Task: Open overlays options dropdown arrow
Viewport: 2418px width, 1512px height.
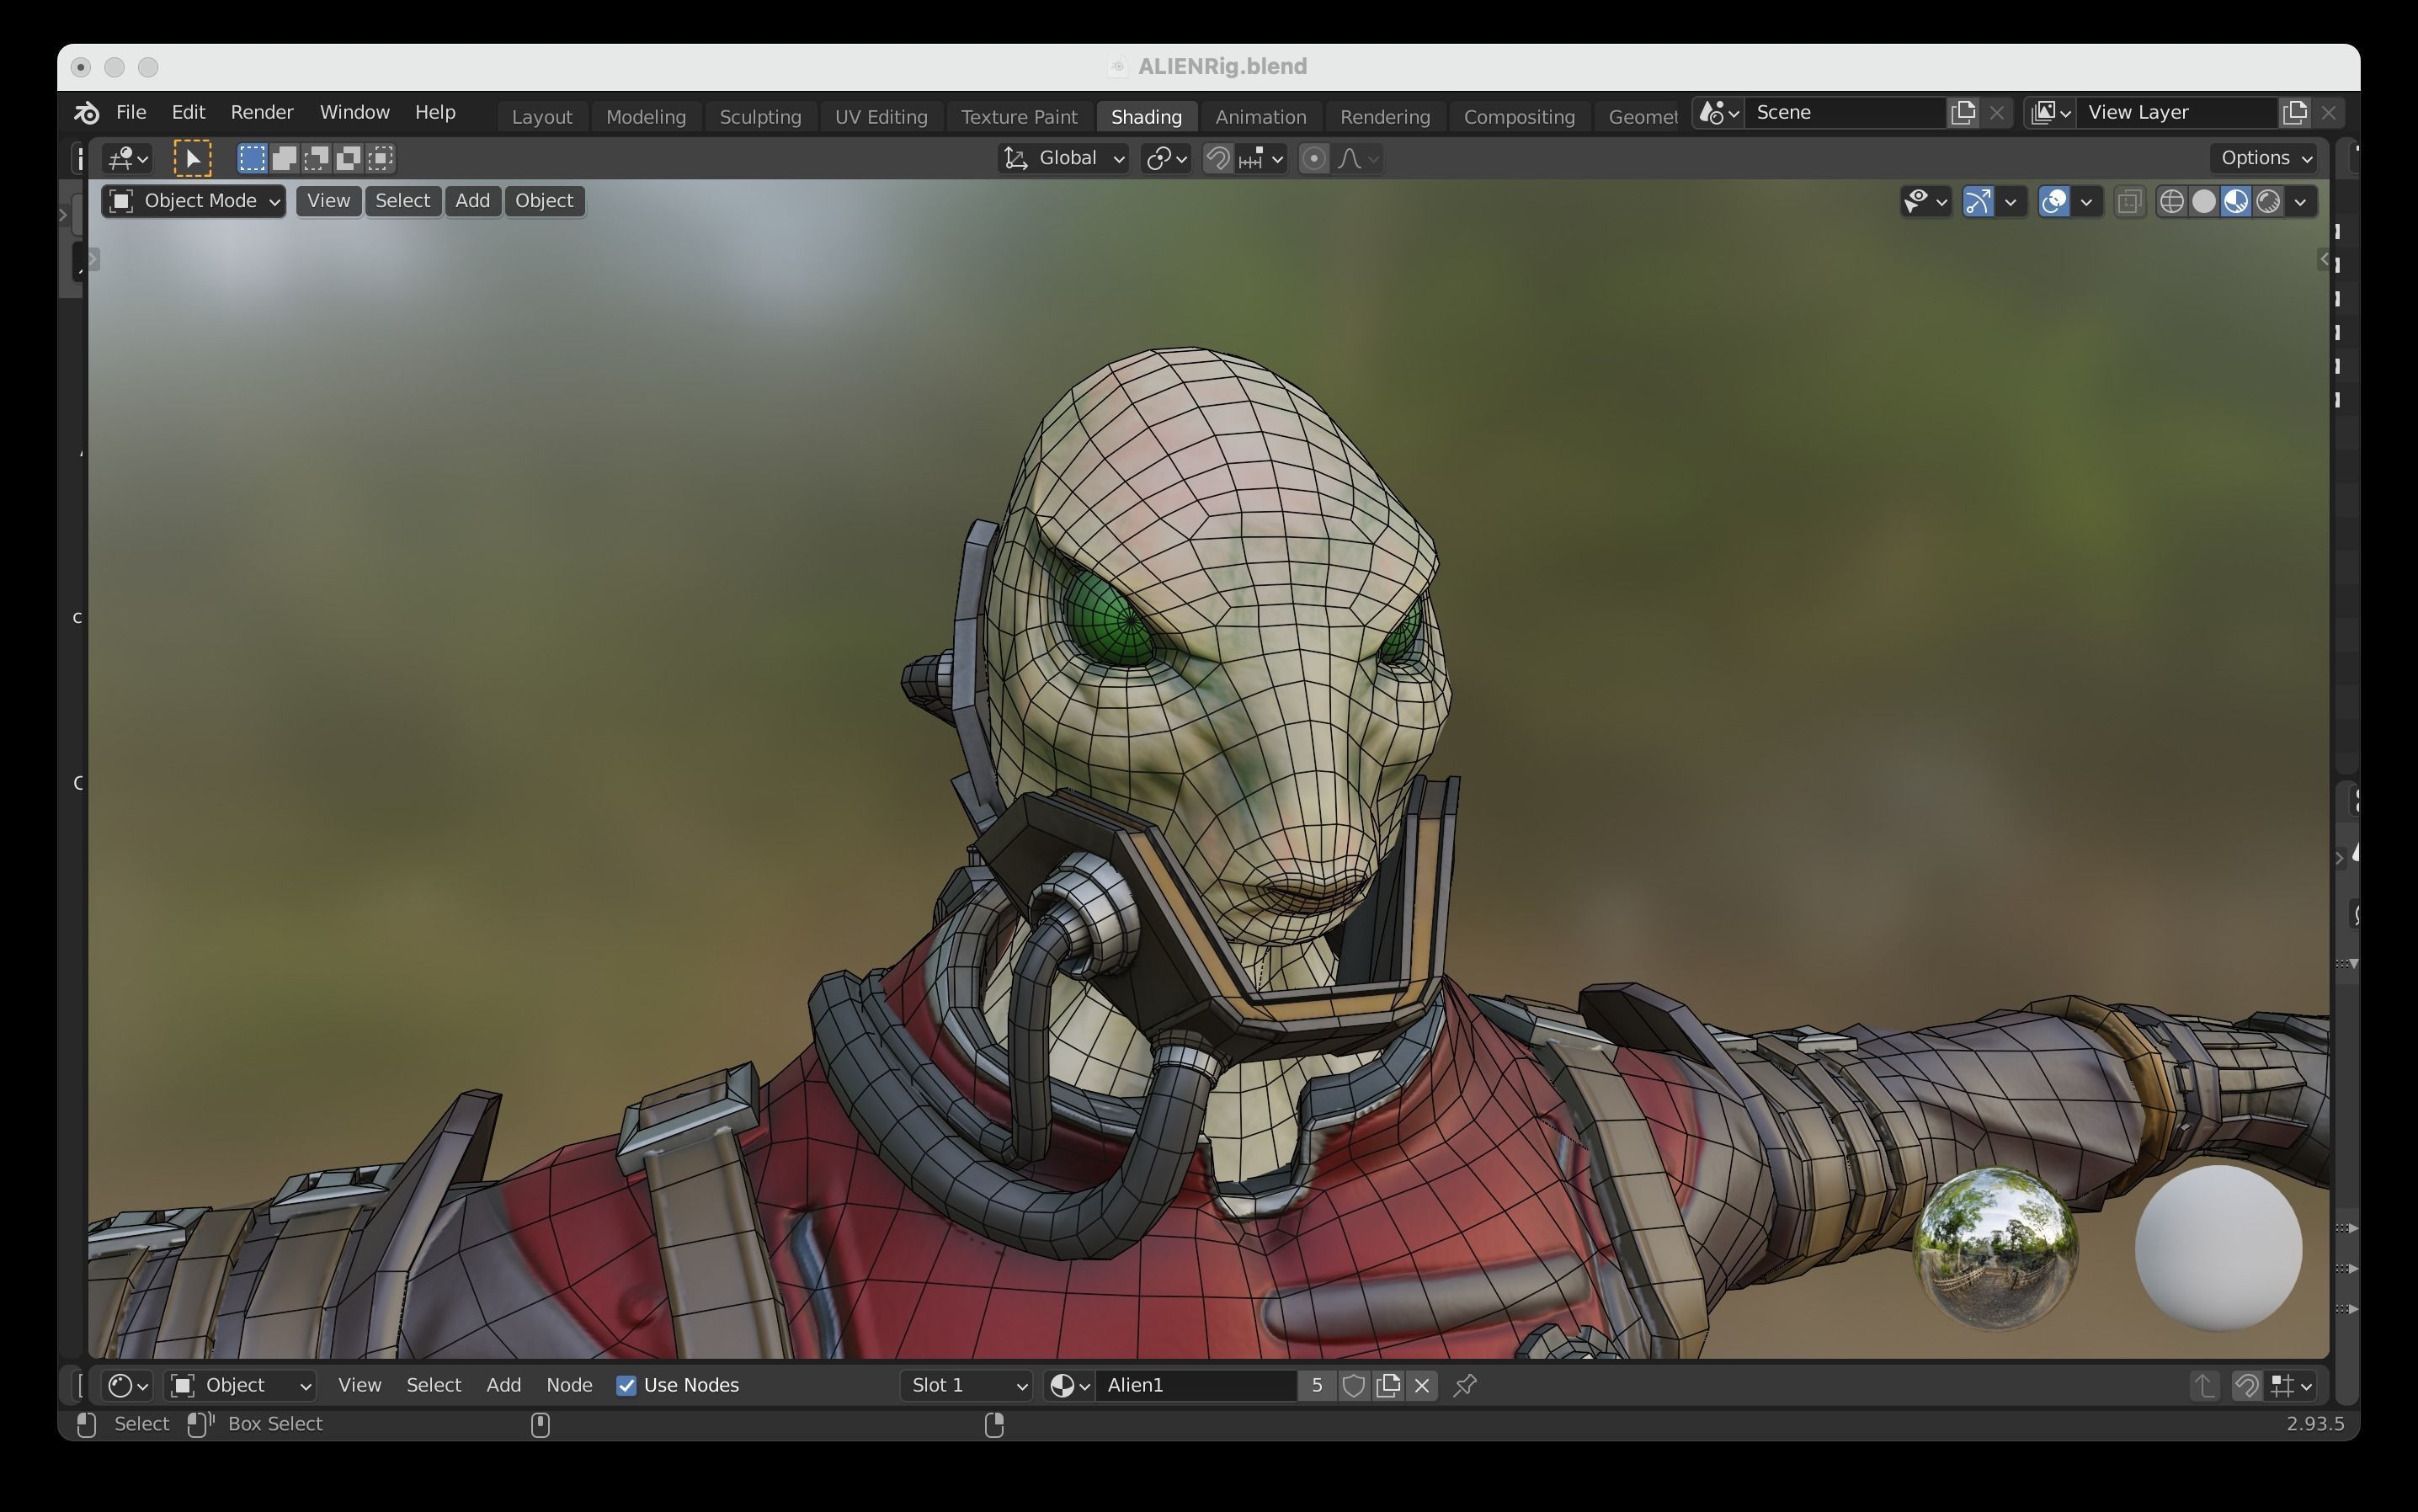Action: 2086,202
